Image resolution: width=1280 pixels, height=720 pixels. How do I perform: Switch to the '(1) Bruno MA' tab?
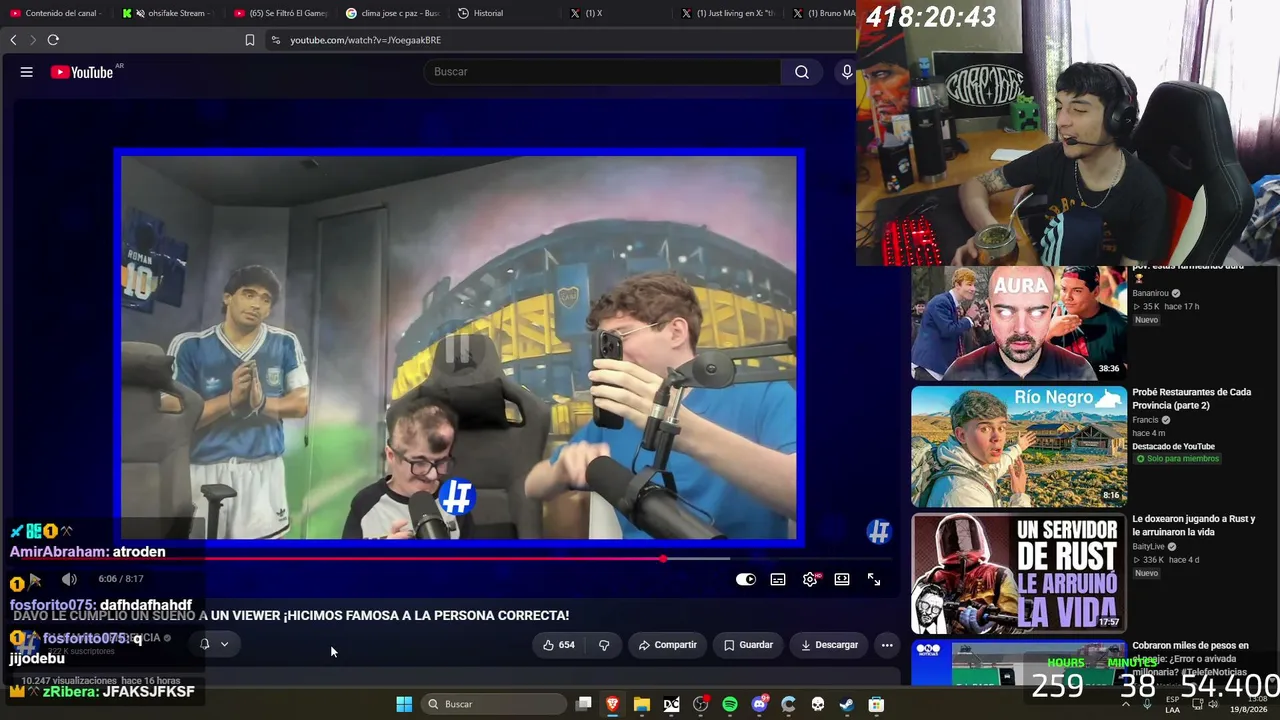[823, 13]
